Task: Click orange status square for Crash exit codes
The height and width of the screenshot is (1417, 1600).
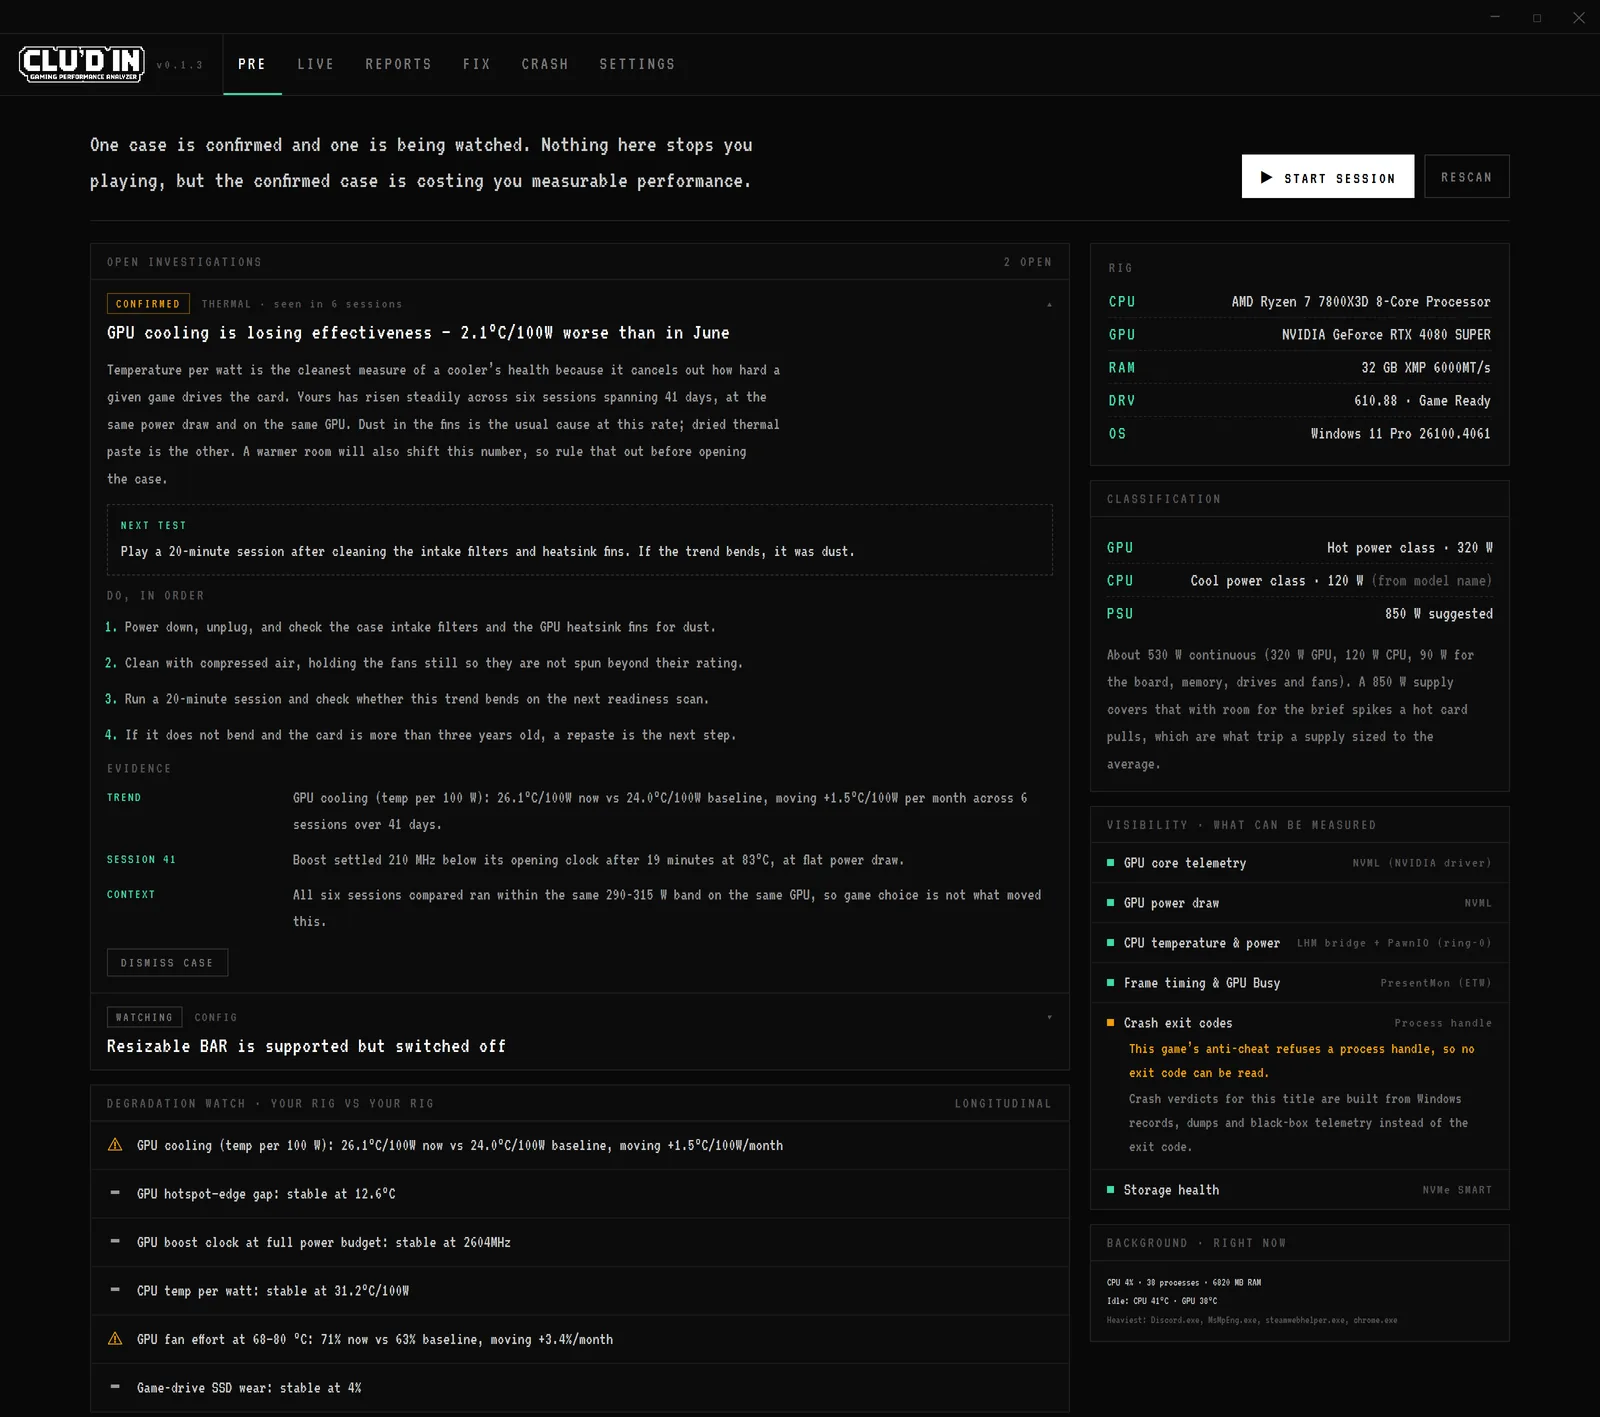Action: [1110, 1023]
